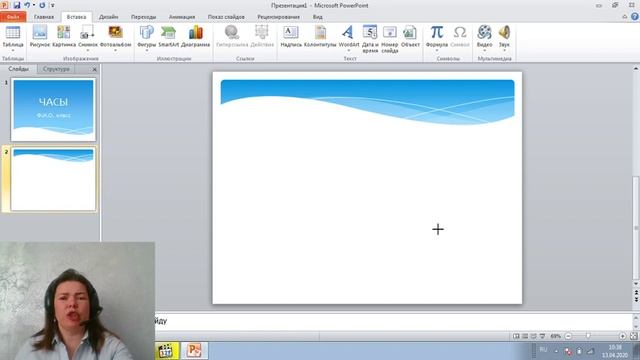Image resolution: width=640 pixels, height=360 pixels.
Task: Insert Дата и время into slide
Action: click(370, 39)
